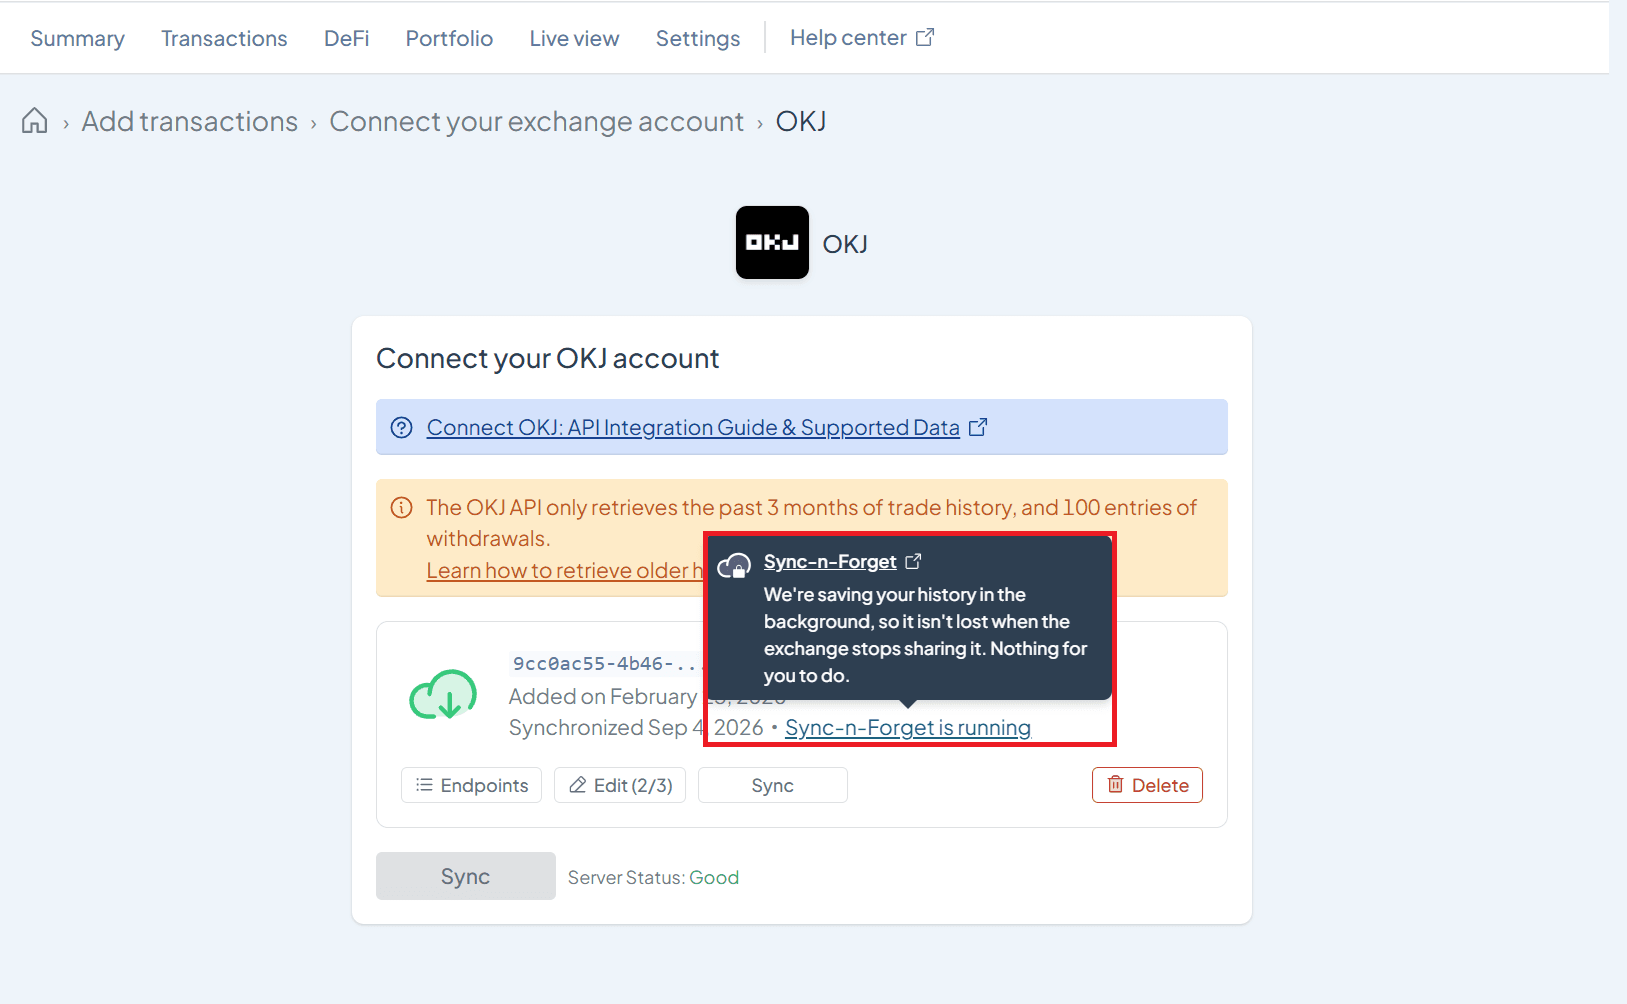Open the Help center link
1627x1004 pixels.
(862, 38)
